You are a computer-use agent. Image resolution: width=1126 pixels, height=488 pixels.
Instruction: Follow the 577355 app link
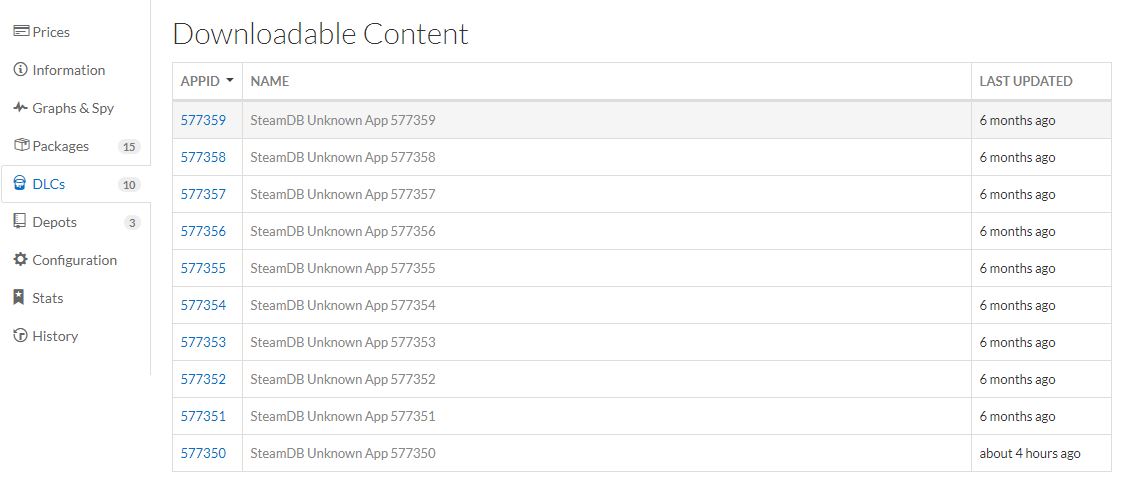pyautogui.click(x=203, y=268)
